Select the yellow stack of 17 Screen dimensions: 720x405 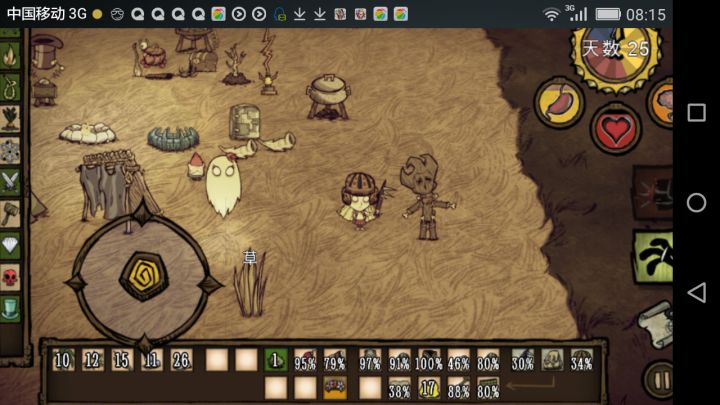tap(429, 388)
